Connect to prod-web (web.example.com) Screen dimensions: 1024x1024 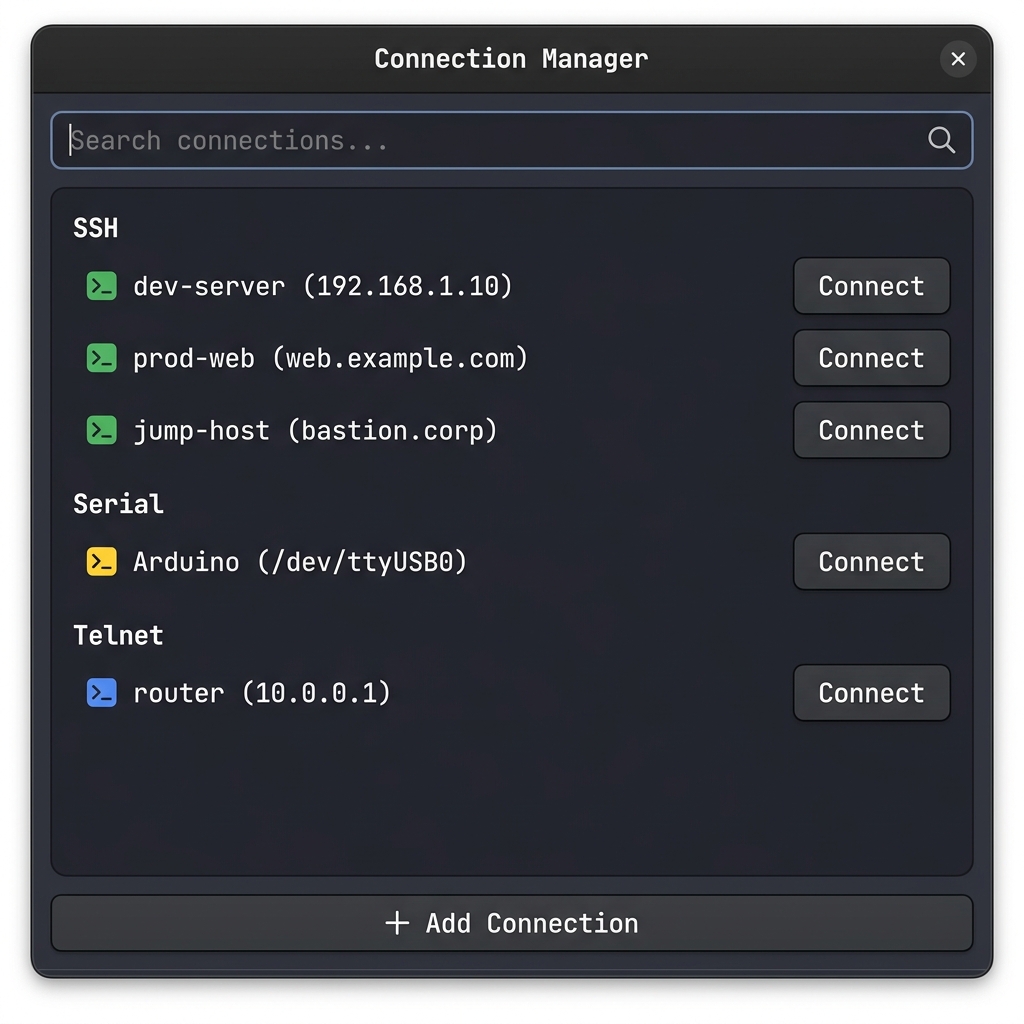coord(871,358)
